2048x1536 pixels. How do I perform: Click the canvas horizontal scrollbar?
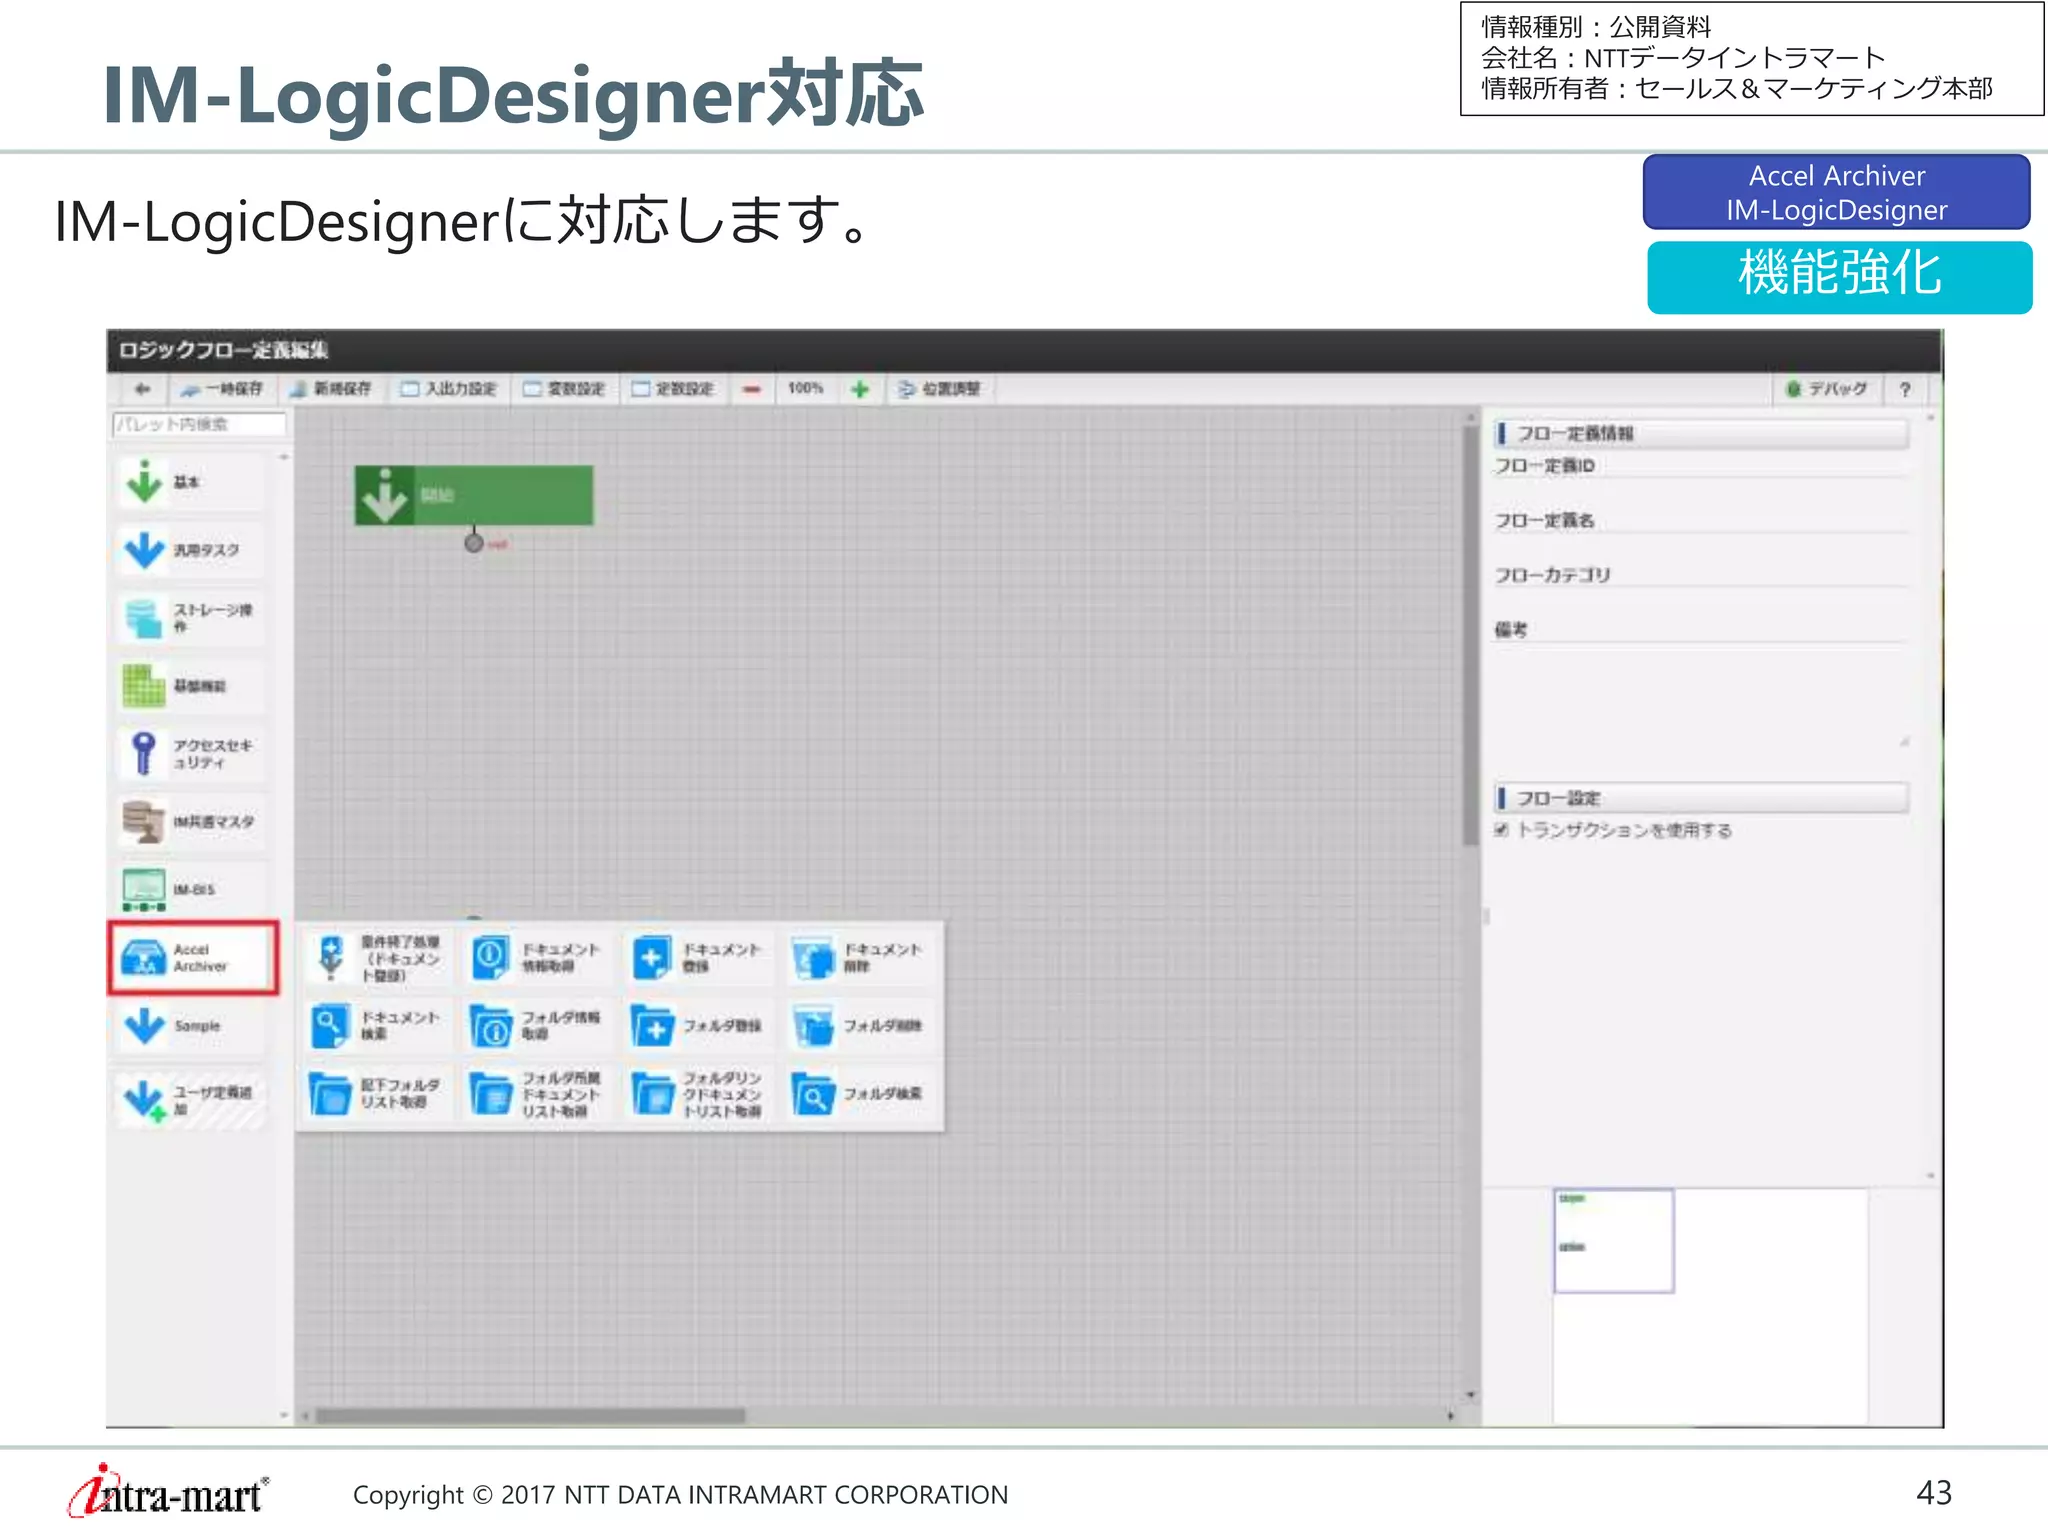tap(530, 1415)
